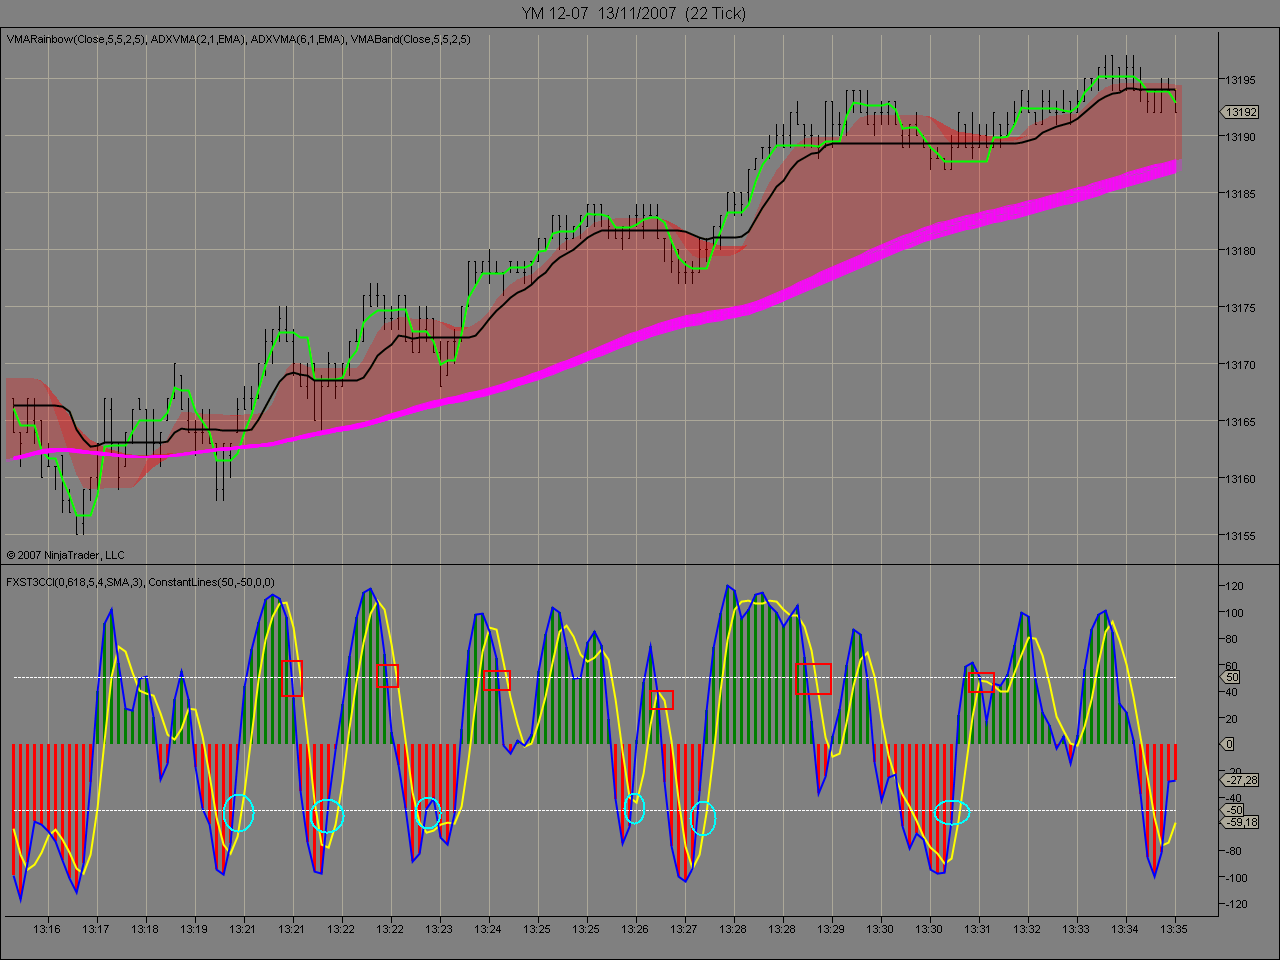1280x960 pixels.
Task: Click the 20 label on the CCI axis
Action: (1231, 719)
